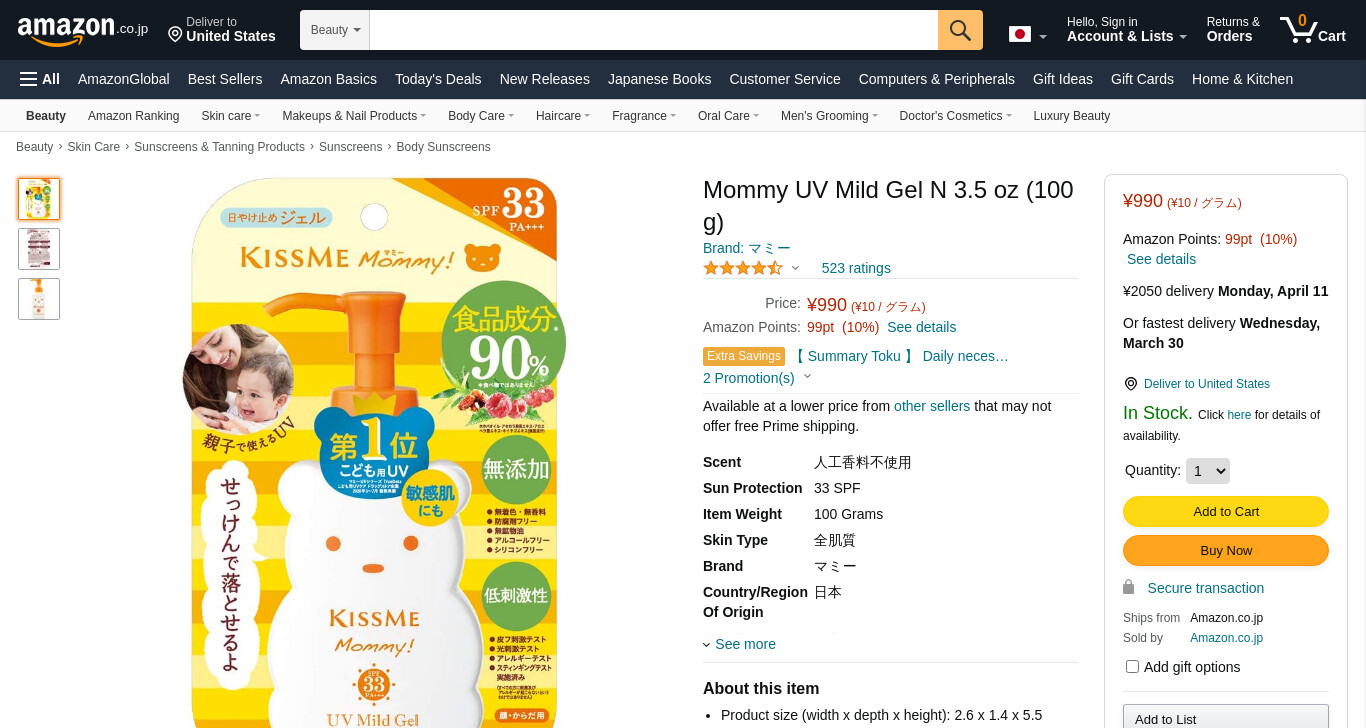Viewport: 1366px width, 728px height.
Task: Click the Amazon.co.jp logo
Action: 82,30
